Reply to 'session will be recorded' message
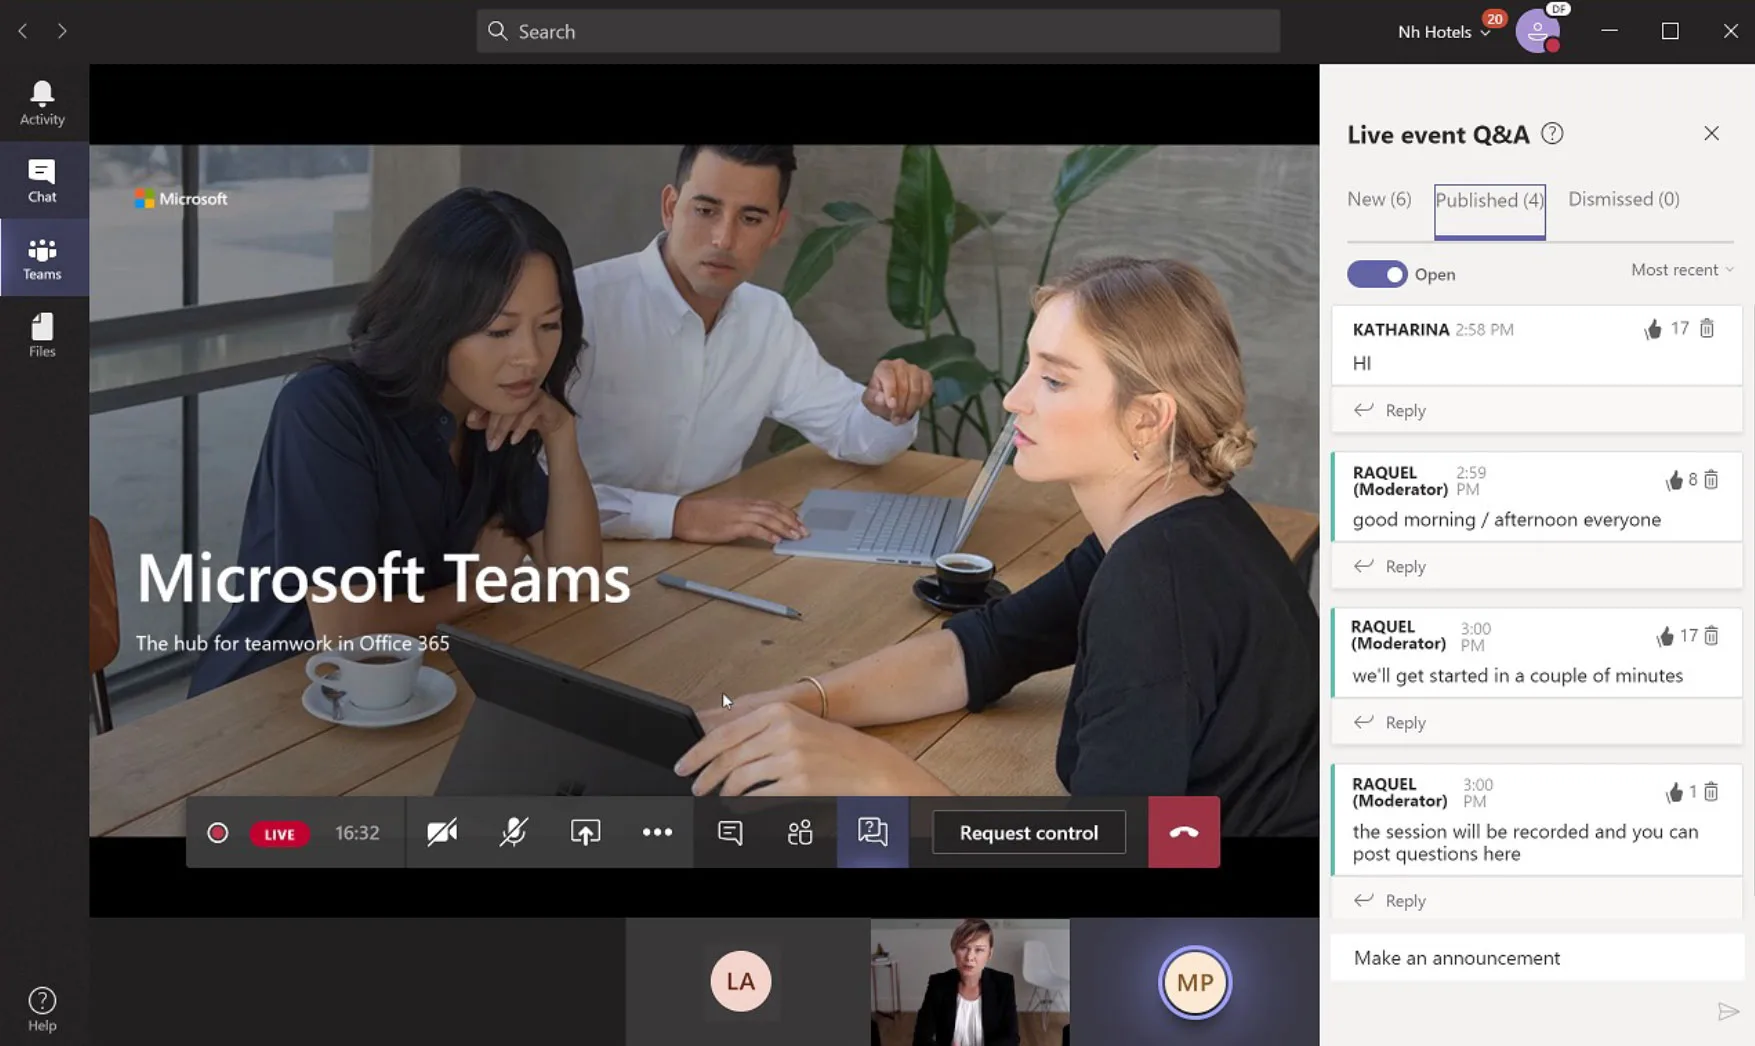1755x1046 pixels. coord(1391,900)
